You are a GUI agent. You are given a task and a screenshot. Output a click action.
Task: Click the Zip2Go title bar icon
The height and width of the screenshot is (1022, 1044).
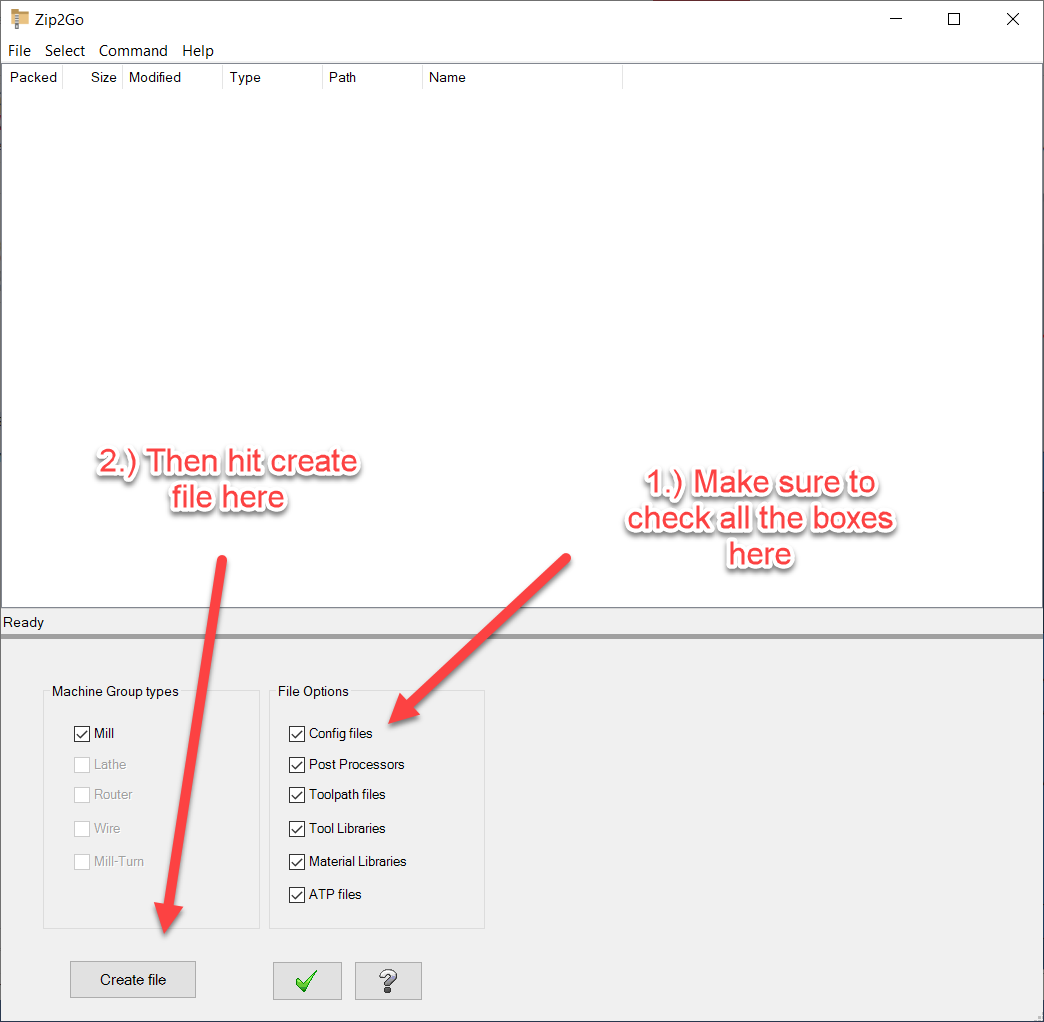[19, 19]
